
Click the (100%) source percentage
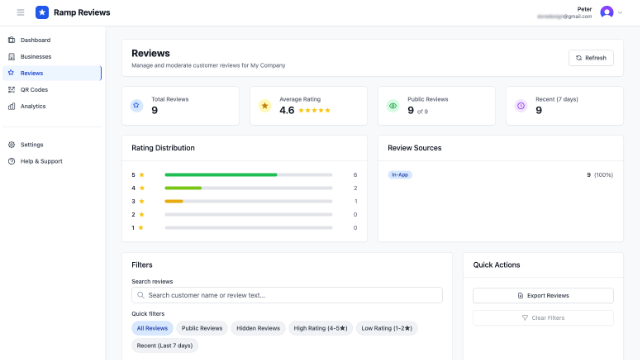(603, 175)
